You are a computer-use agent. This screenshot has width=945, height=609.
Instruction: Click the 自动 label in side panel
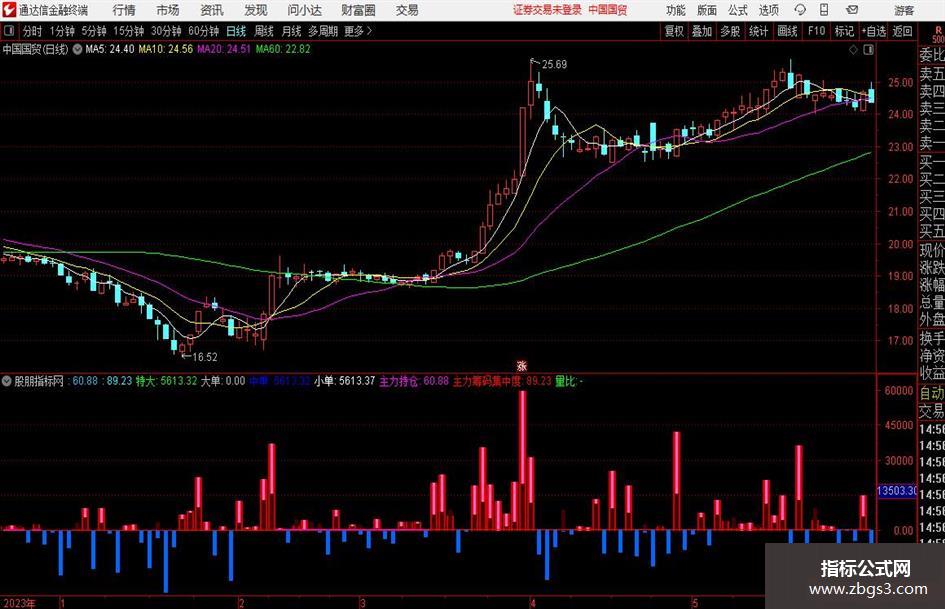click(931, 393)
